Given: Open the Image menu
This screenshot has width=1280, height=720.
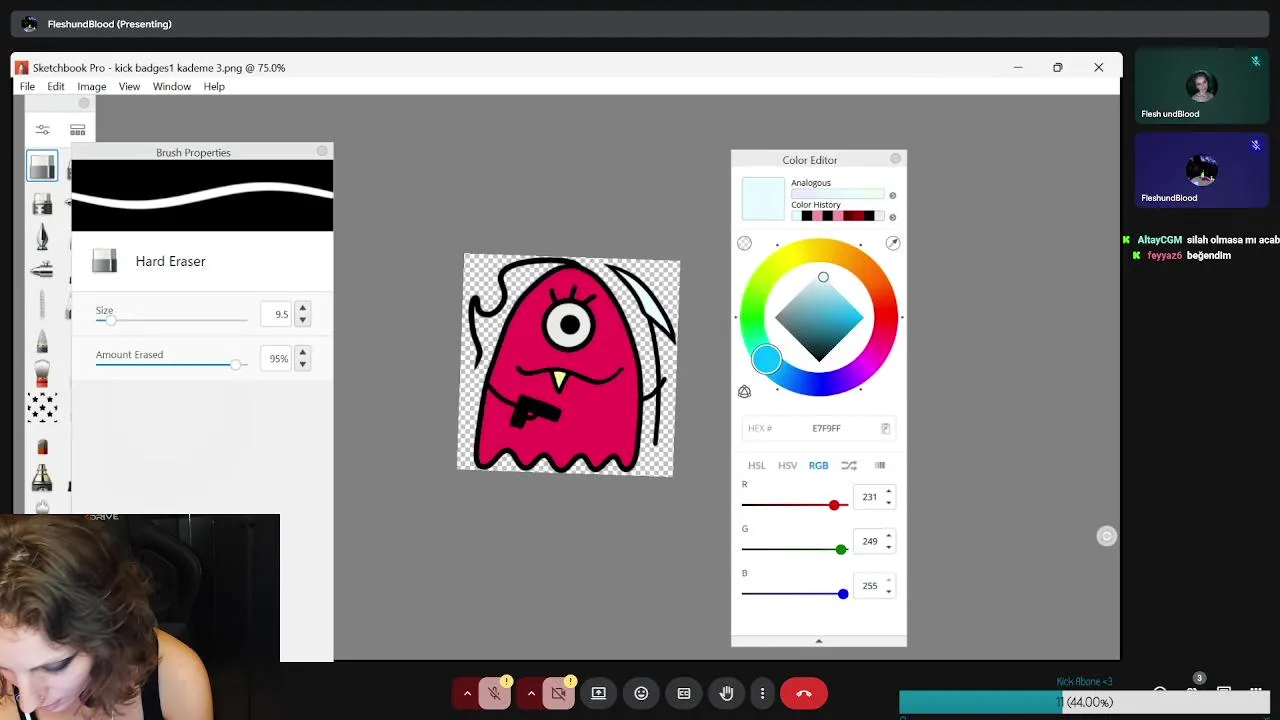Looking at the screenshot, I should pos(92,87).
